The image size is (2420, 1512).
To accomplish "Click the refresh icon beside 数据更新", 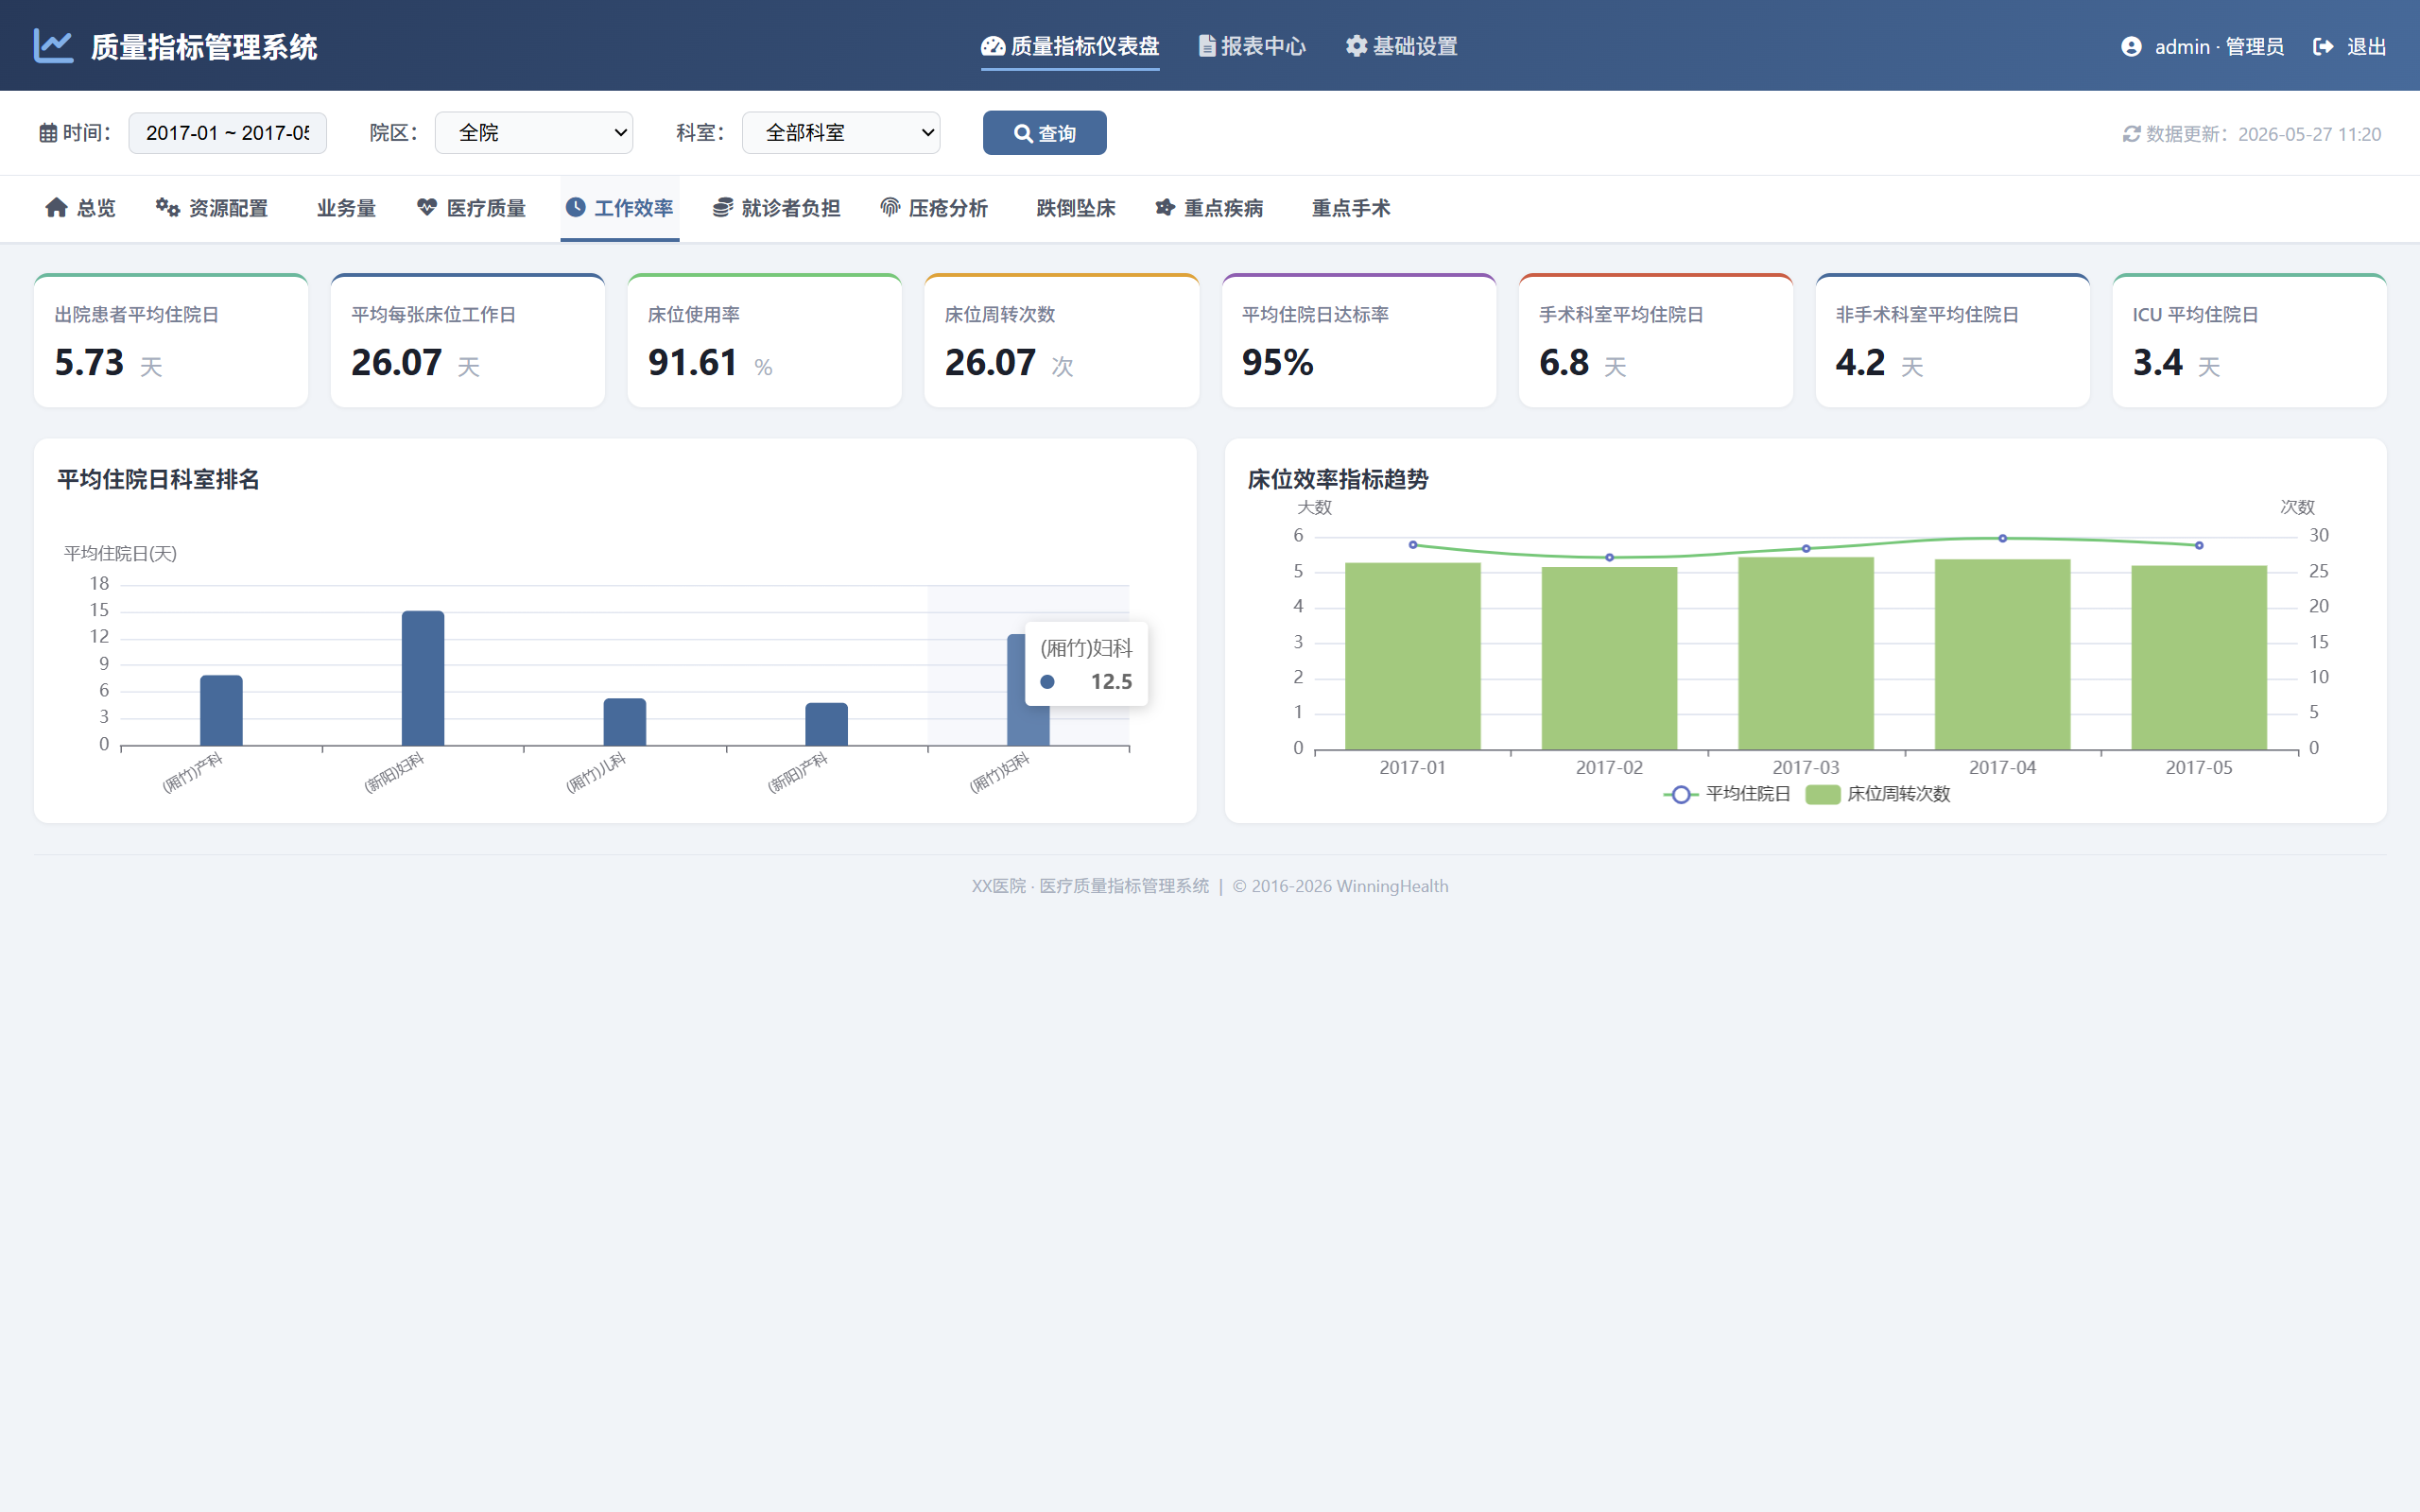I will pos(2132,134).
